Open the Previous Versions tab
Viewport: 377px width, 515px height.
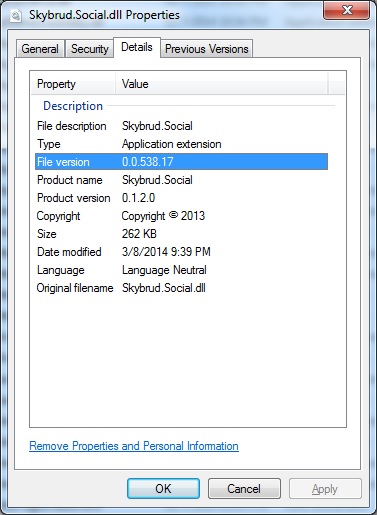click(207, 49)
